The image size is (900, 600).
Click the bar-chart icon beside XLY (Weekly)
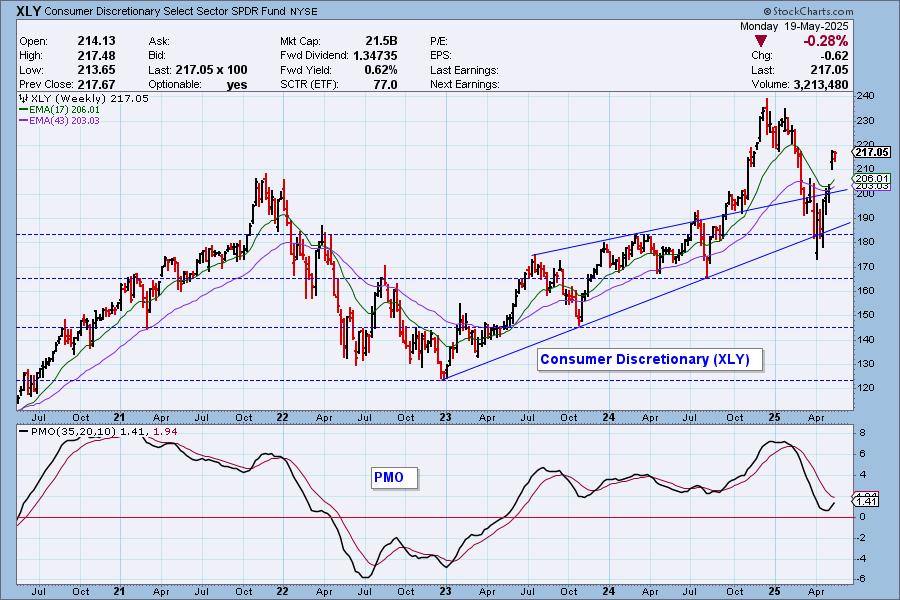pos(24,98)
